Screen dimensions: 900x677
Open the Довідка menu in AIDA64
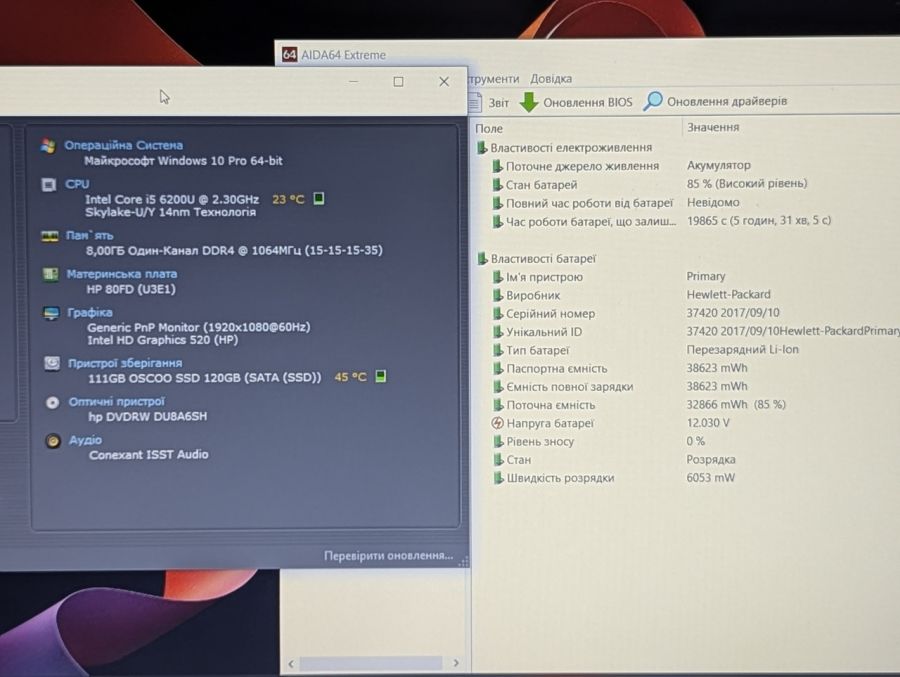pos(550,78)
